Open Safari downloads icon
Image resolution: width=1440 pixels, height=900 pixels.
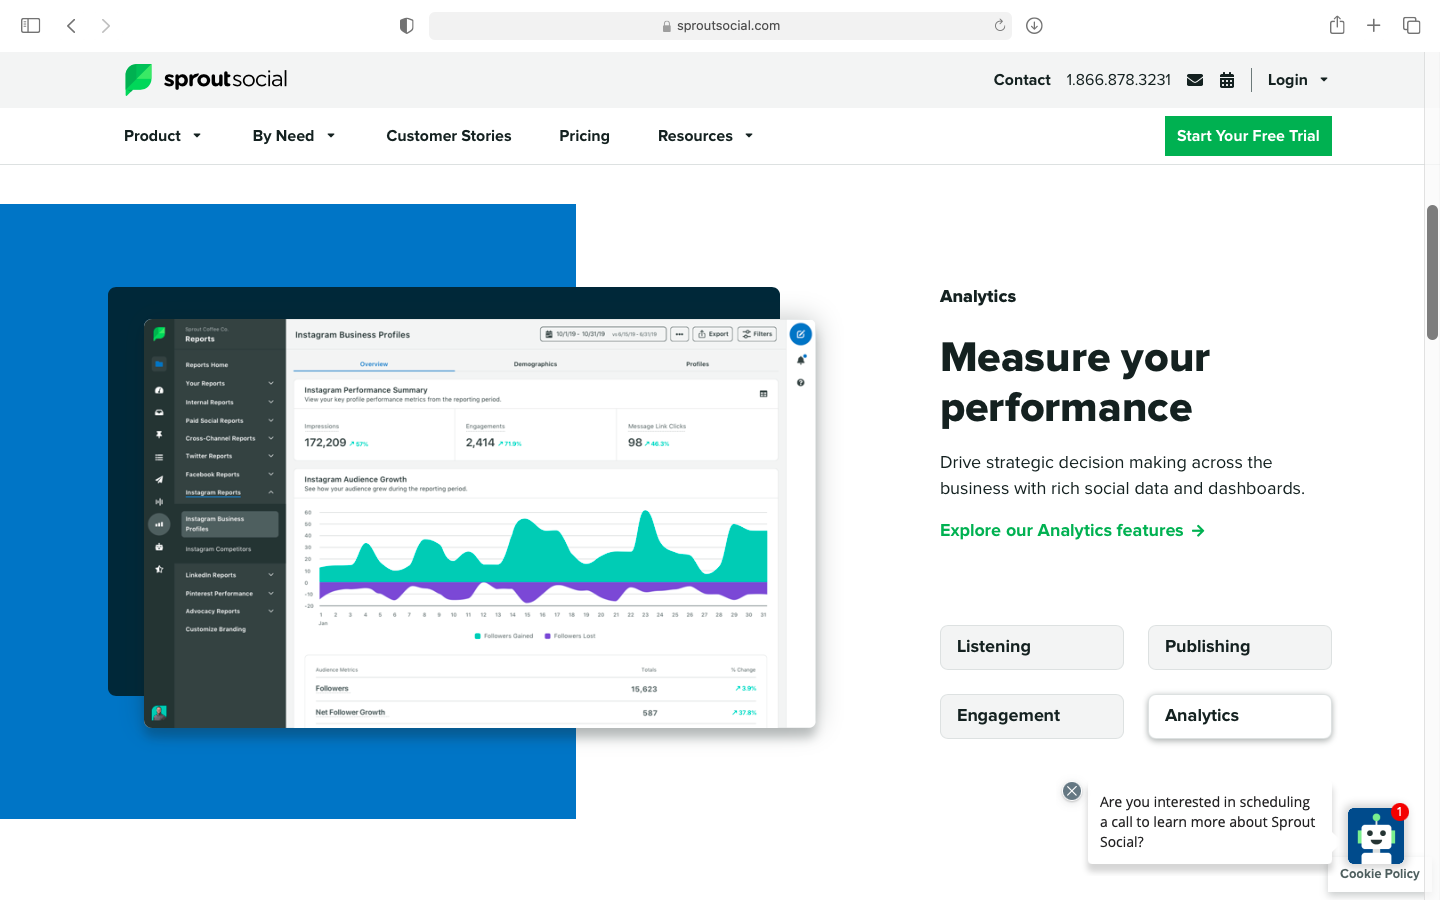click(x=1034, y=25)
